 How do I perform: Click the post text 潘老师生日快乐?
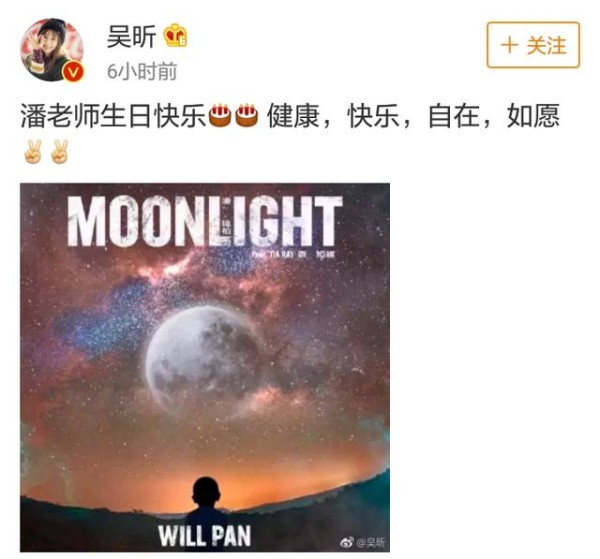tap(114, 116)
